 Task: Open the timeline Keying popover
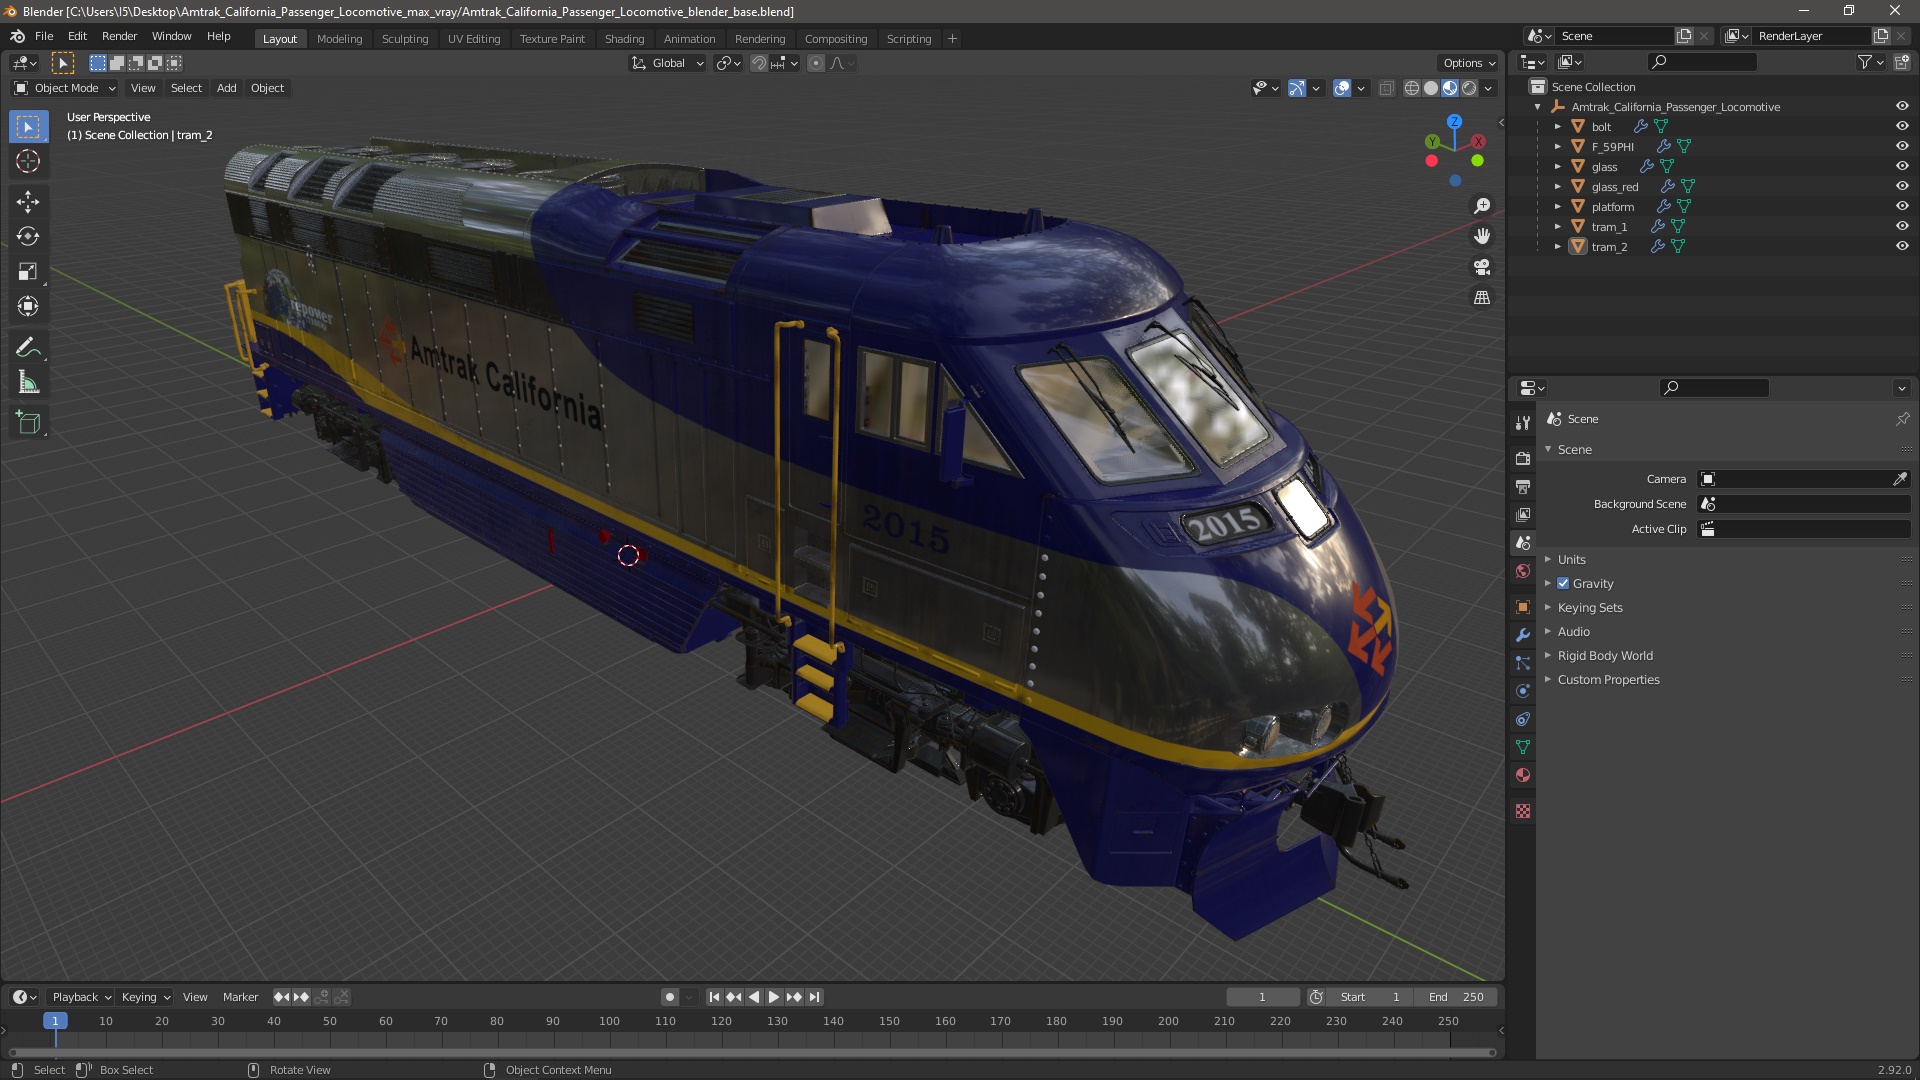tap(145, 997)
